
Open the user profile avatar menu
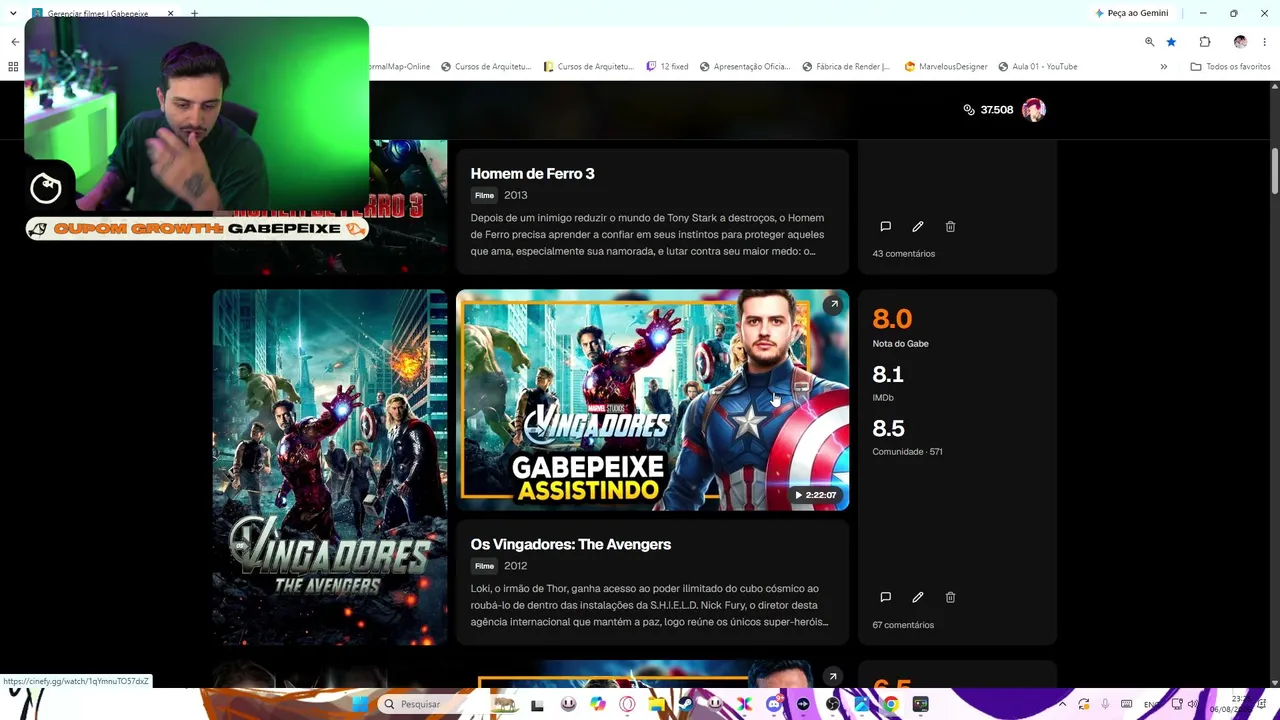pos(1034,110)
